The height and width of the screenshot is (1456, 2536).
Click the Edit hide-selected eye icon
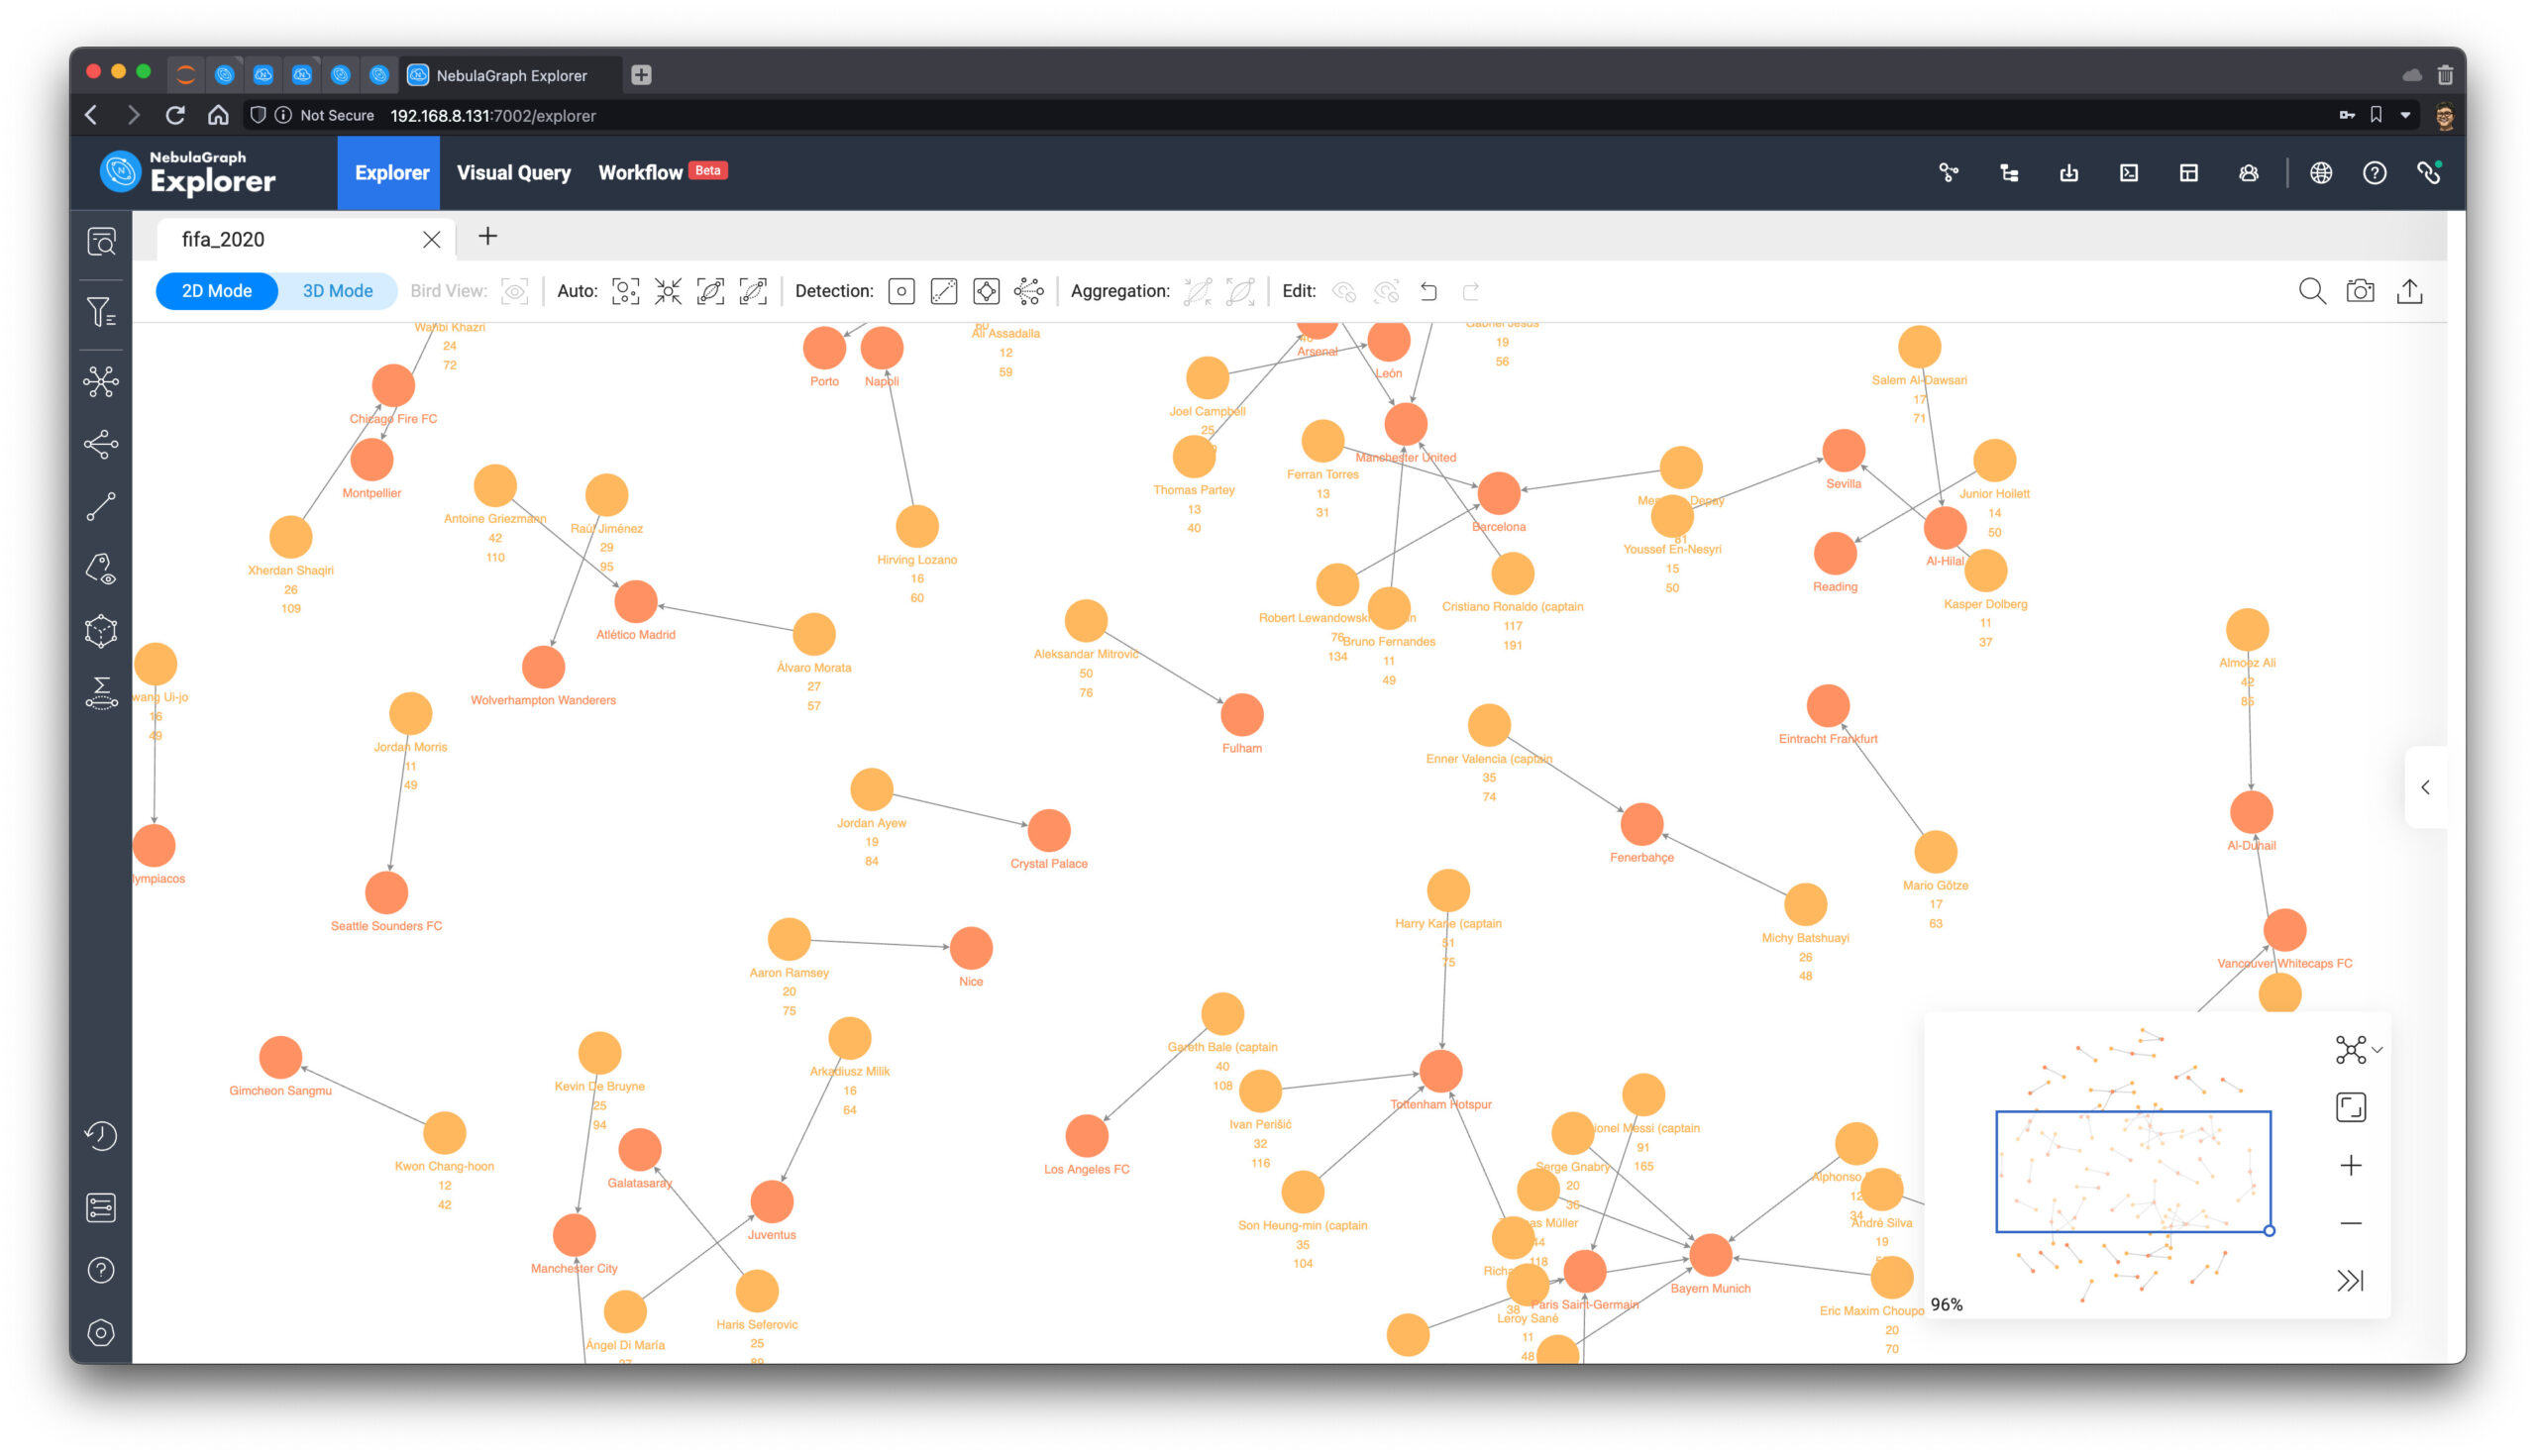[1343, 291]
